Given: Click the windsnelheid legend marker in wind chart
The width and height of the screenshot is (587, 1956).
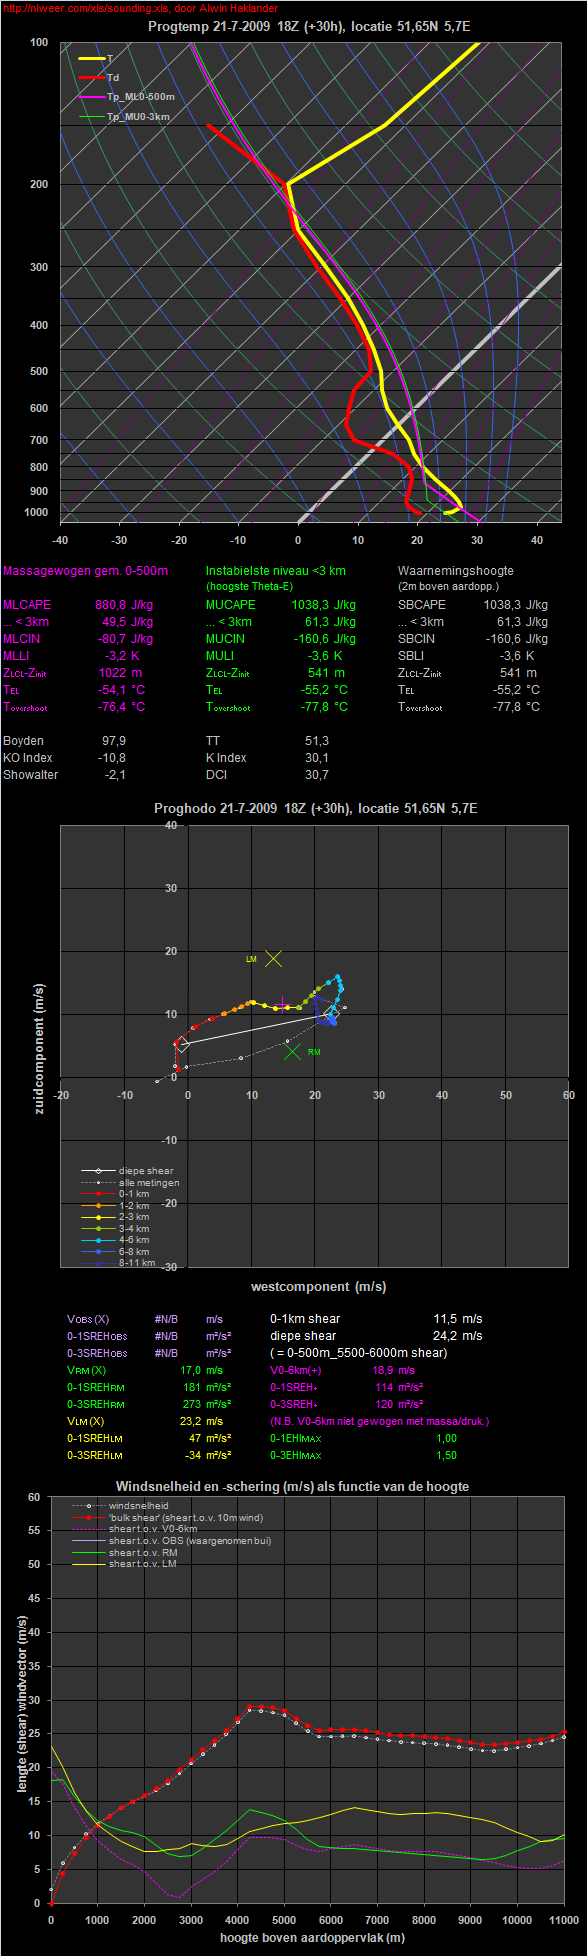Looking at the screenshot, I should tap(90, 1505).
